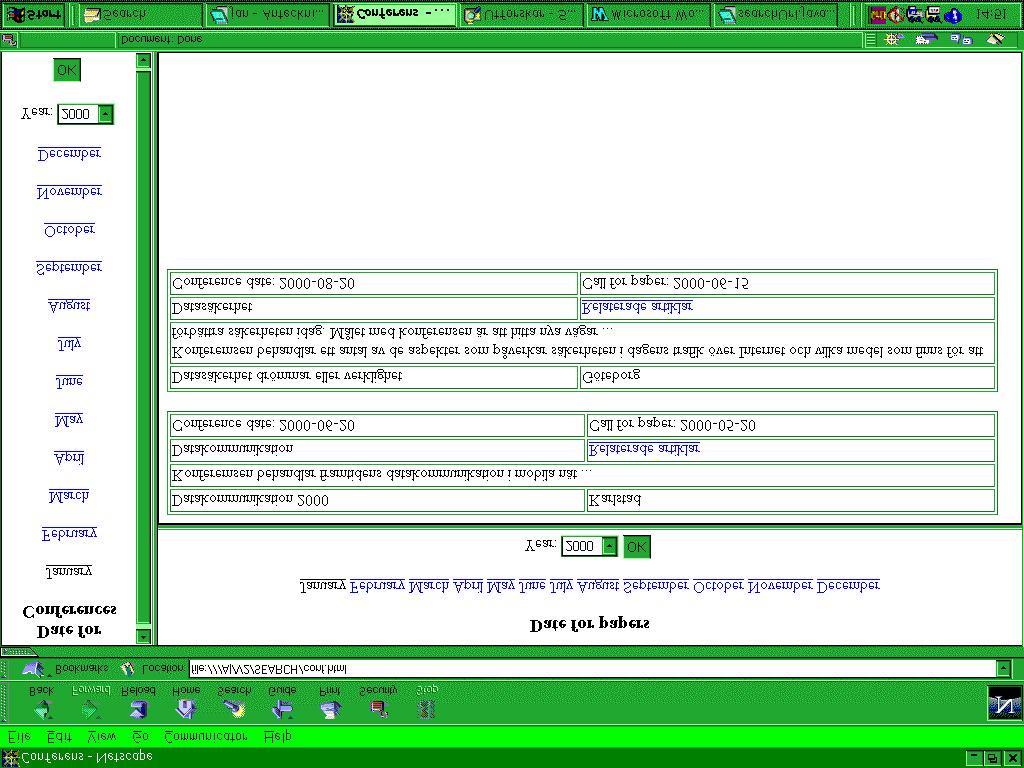This screenshot has width=1024, height=768.
Task: Click the component bar grip handle
Action: (x=871, y=39)
